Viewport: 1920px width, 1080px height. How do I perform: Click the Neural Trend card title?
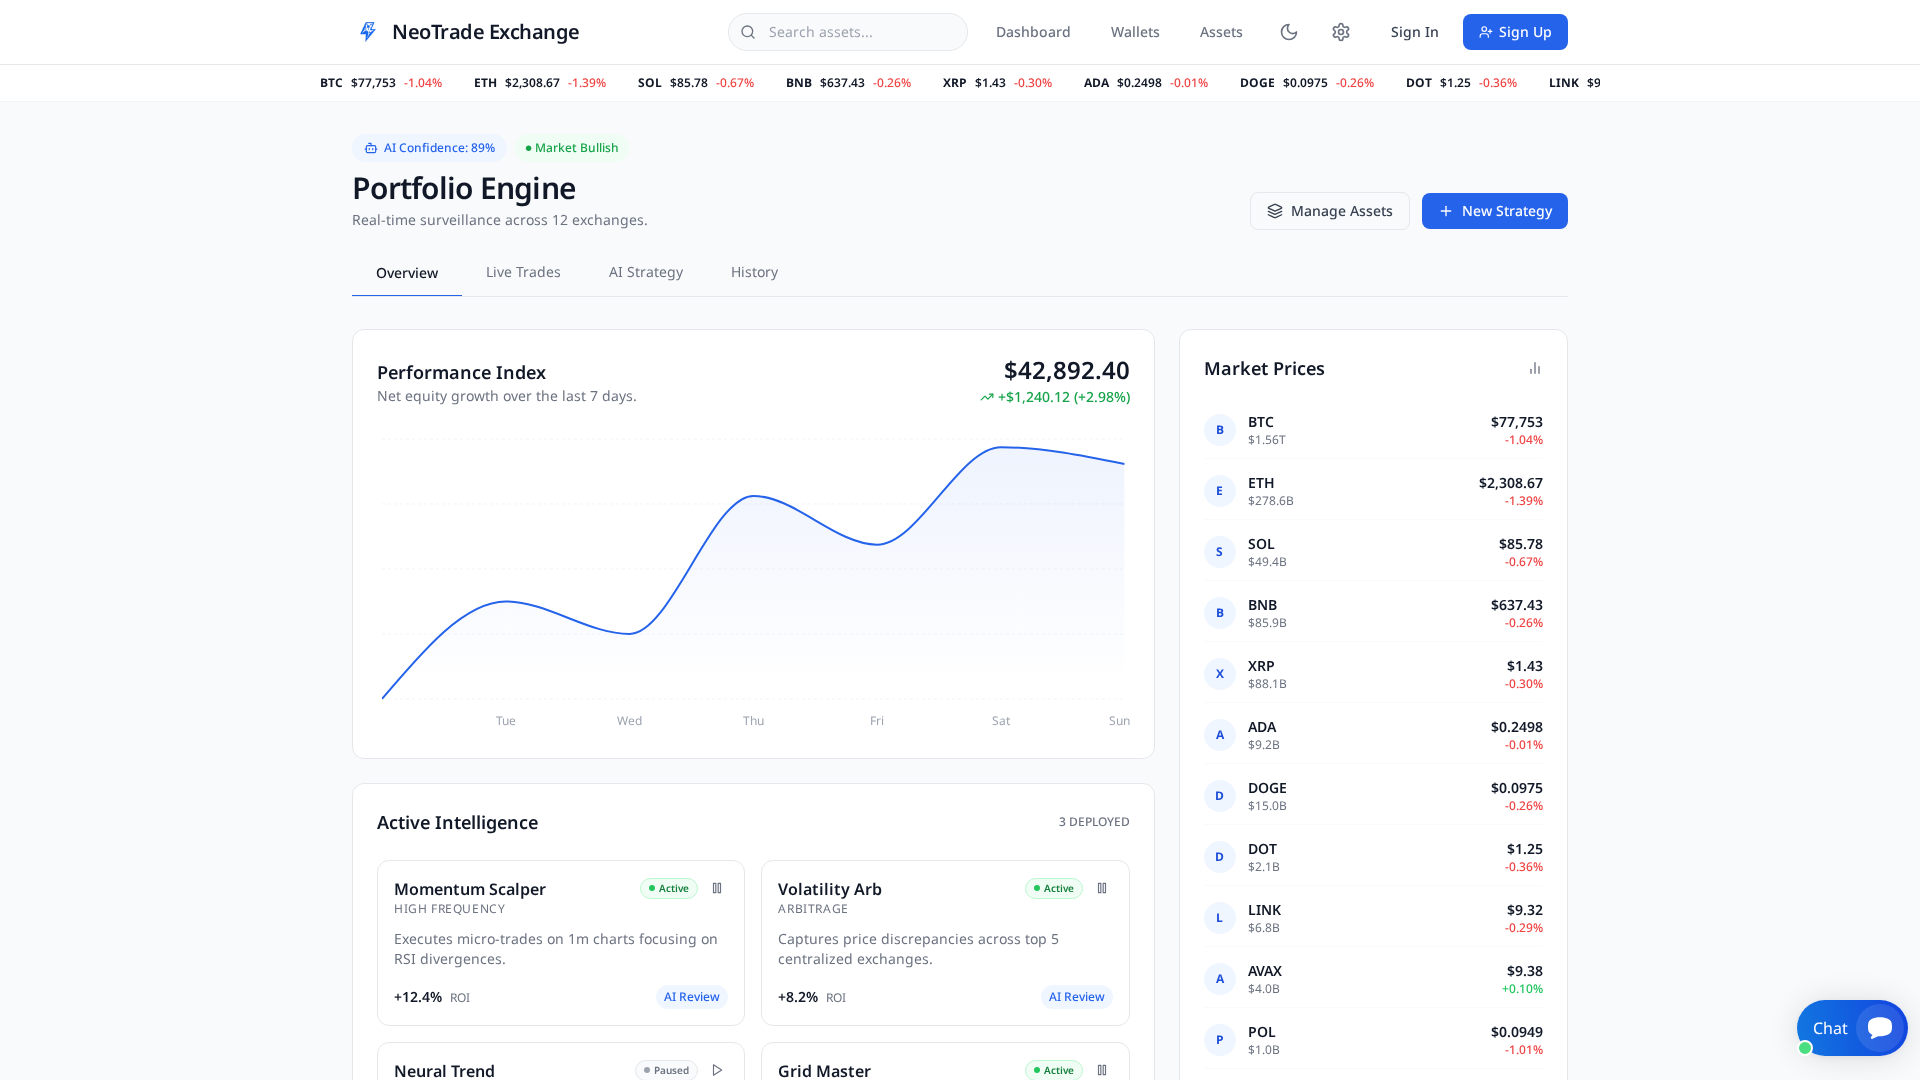tap(444, 1070)
